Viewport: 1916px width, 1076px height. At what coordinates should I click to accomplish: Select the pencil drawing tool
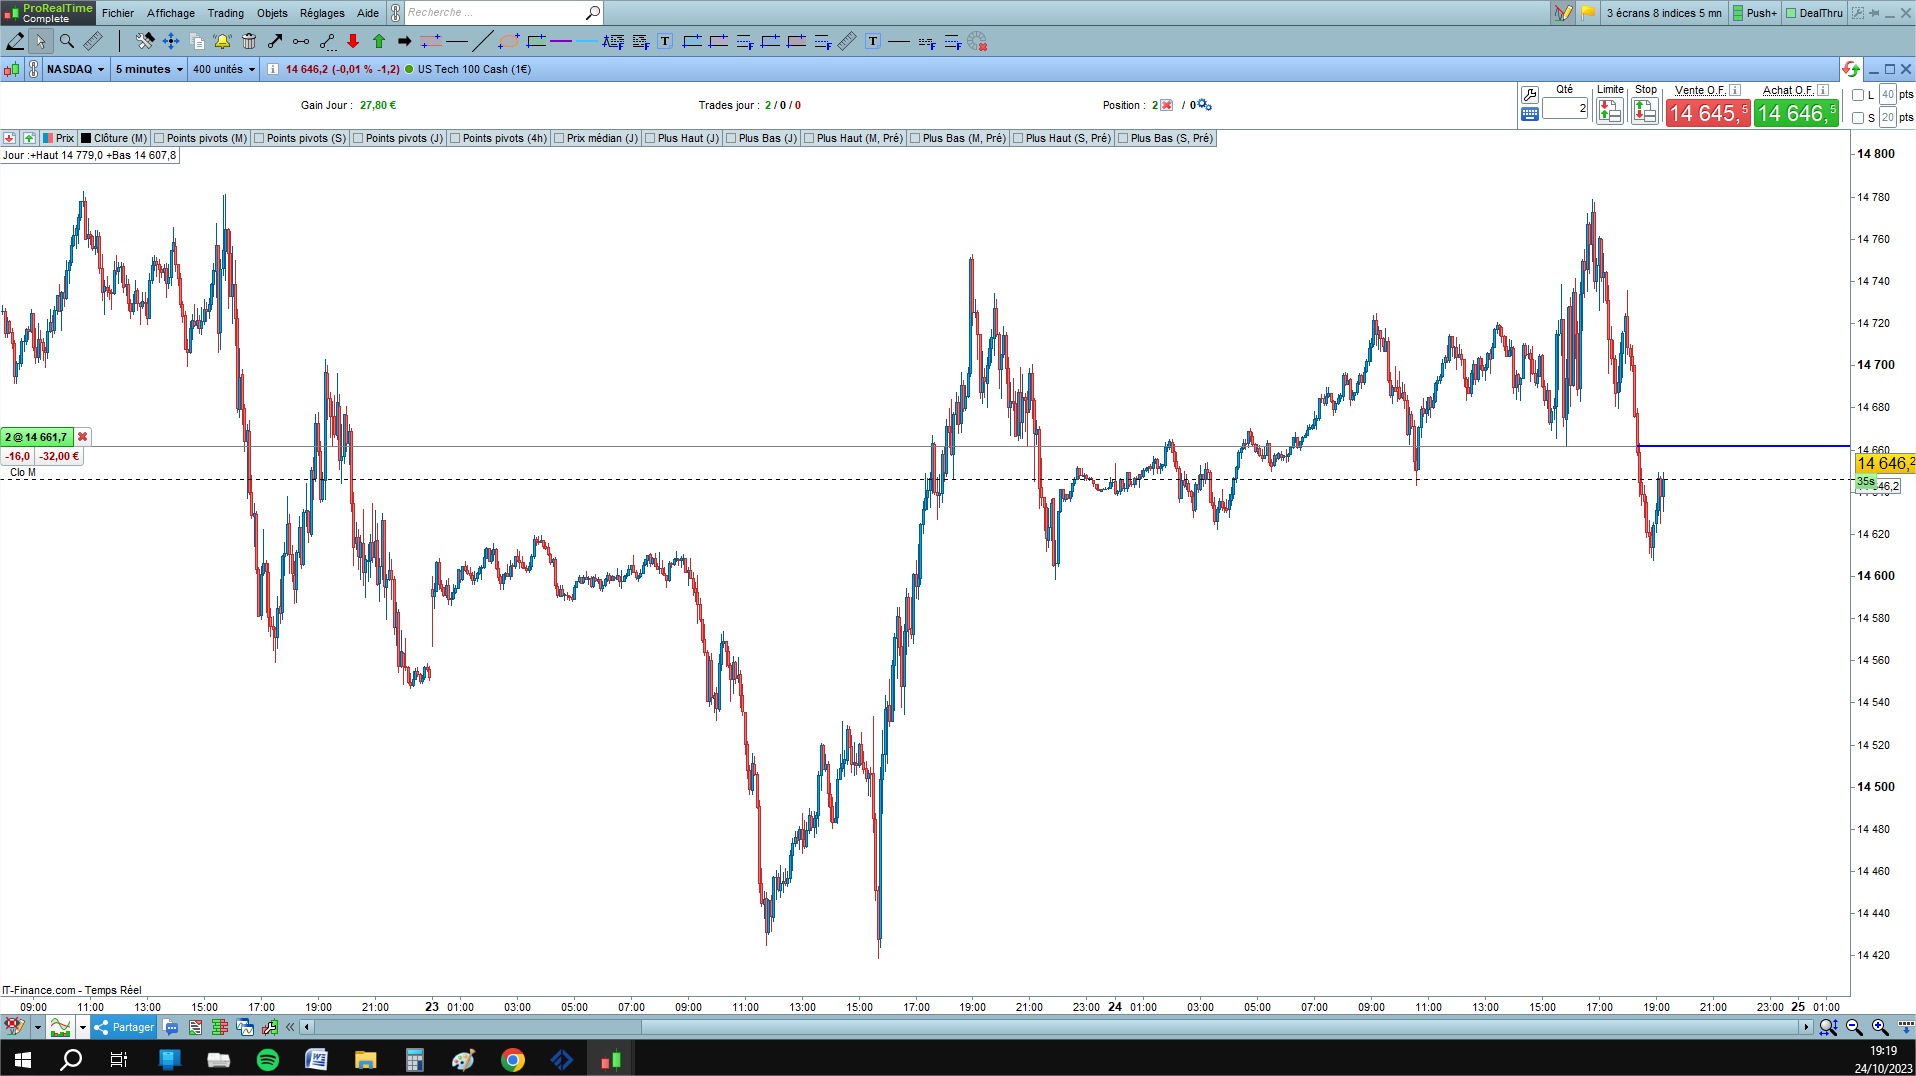tap(15, 41)
